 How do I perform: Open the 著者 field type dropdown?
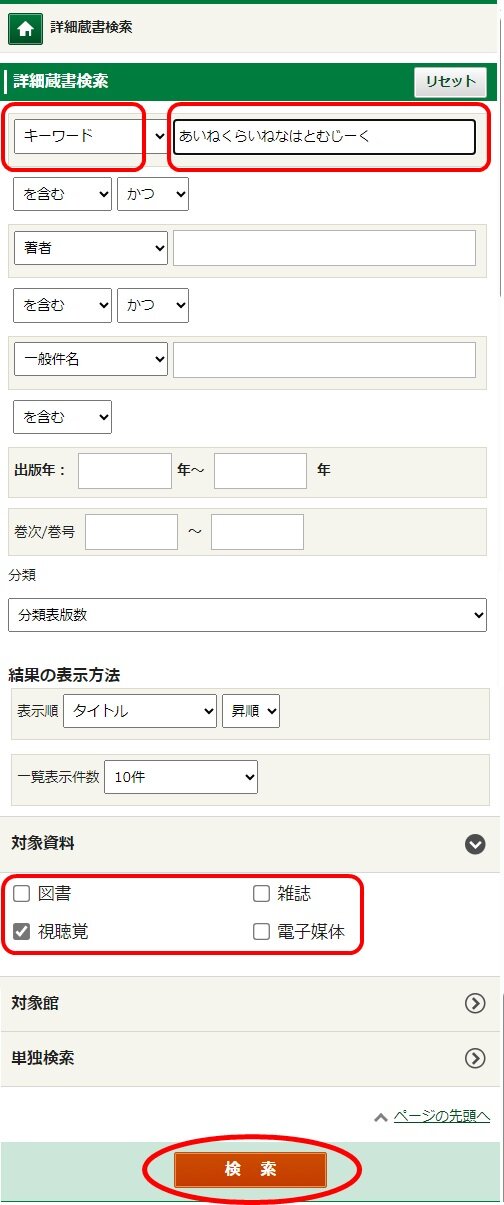coord(90,247)
